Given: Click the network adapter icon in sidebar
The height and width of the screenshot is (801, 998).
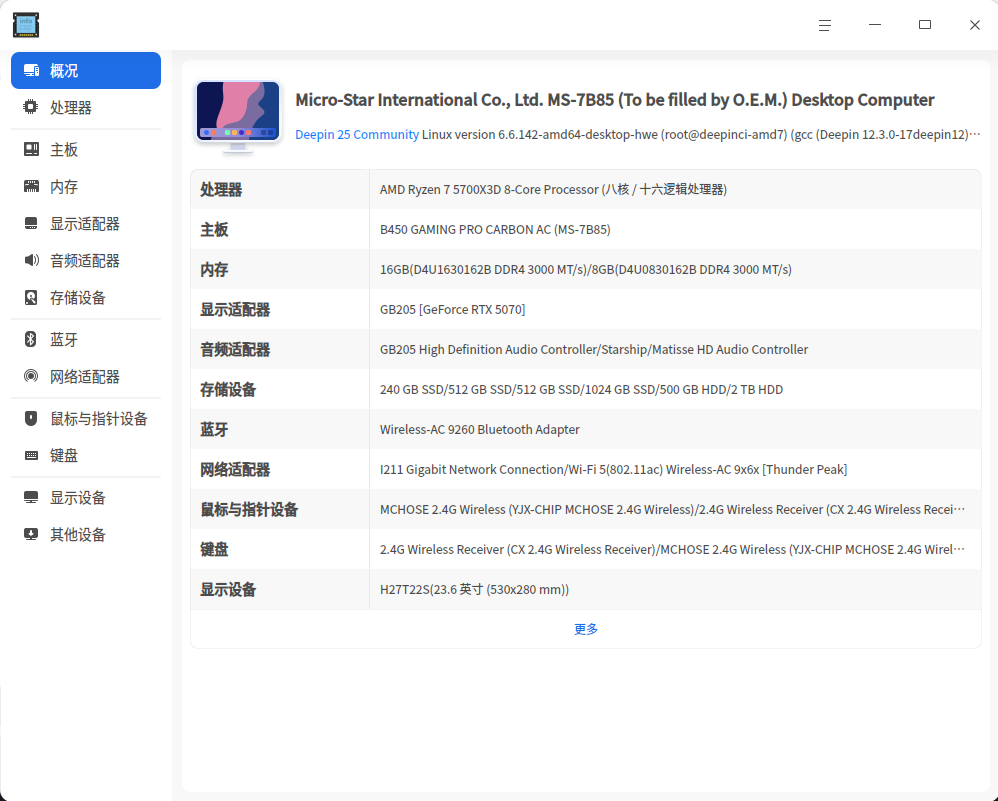Looking at the screenshot, I should point(31,376).
